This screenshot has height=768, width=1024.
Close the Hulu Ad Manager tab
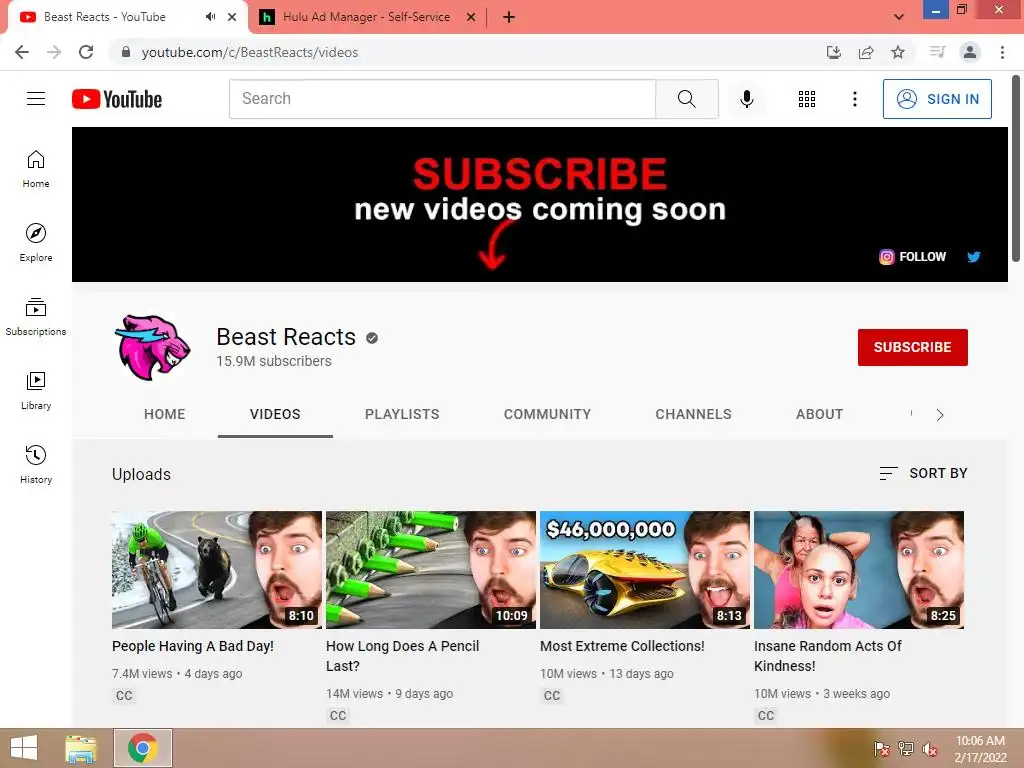point(471,17)
